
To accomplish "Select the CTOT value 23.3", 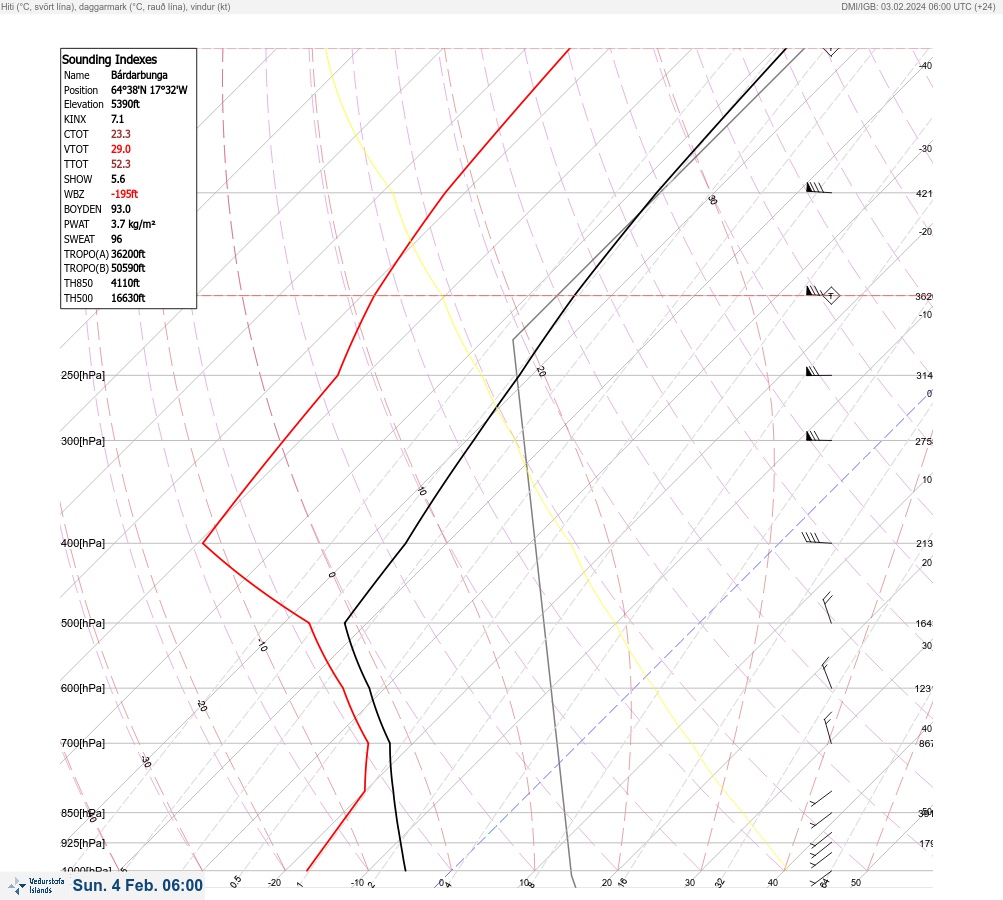I will point(121,134).
